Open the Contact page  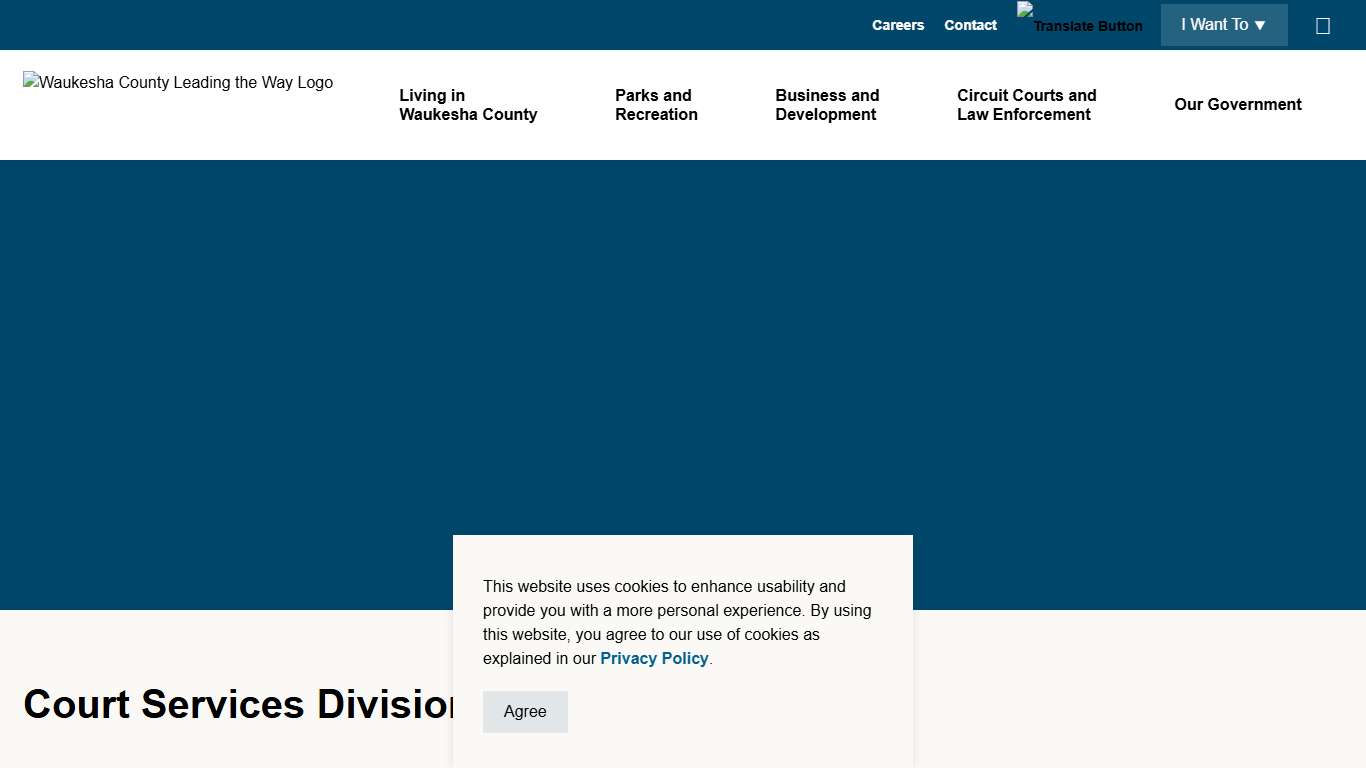pos(970,24)
